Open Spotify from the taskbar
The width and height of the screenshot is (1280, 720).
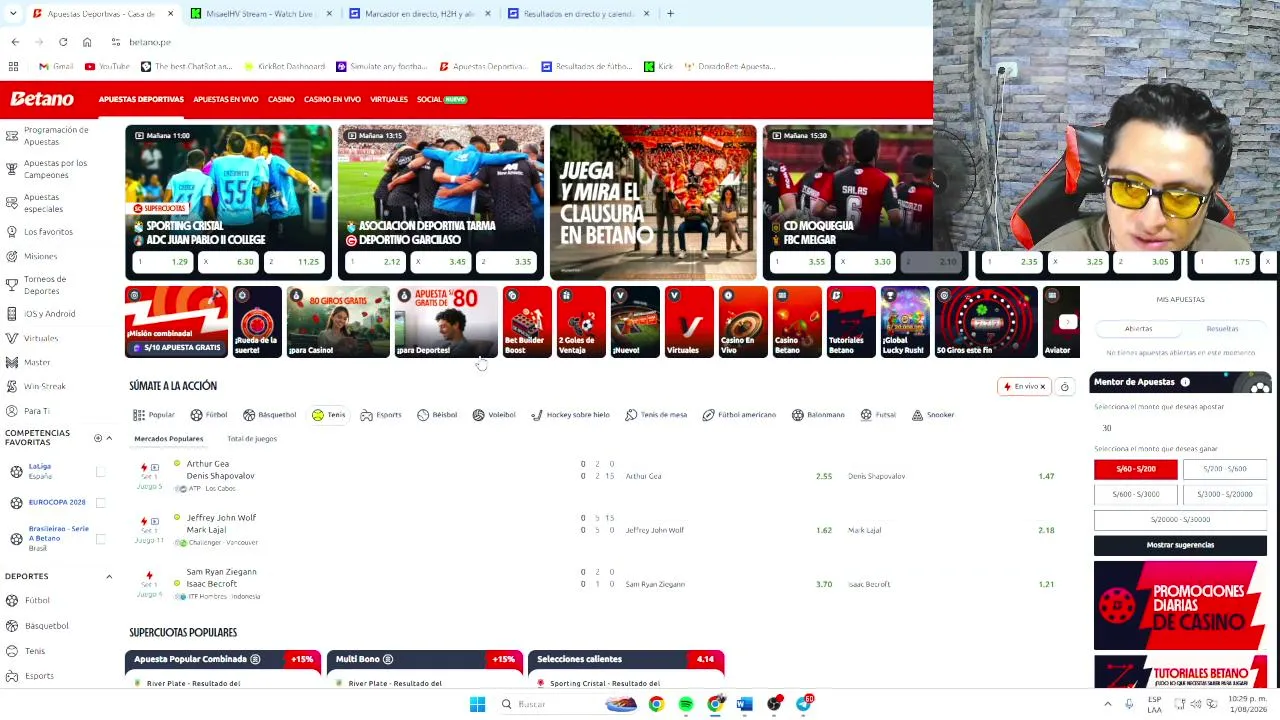tap(686, 704)
